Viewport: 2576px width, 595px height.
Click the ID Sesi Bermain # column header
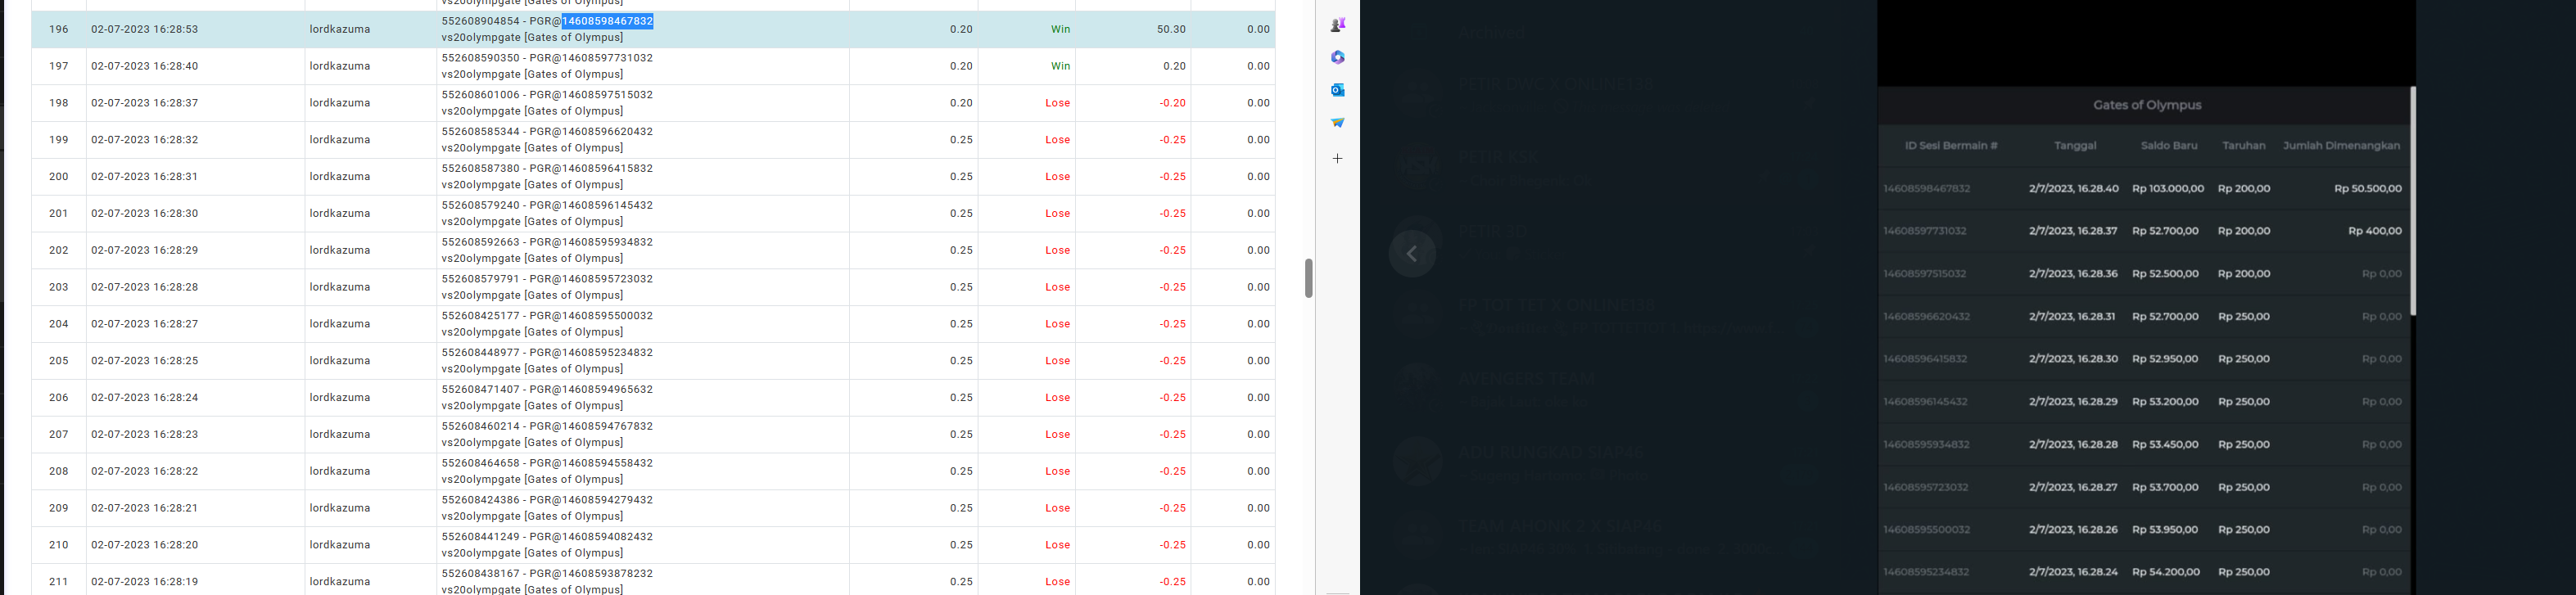click(x=1950, y=146)
